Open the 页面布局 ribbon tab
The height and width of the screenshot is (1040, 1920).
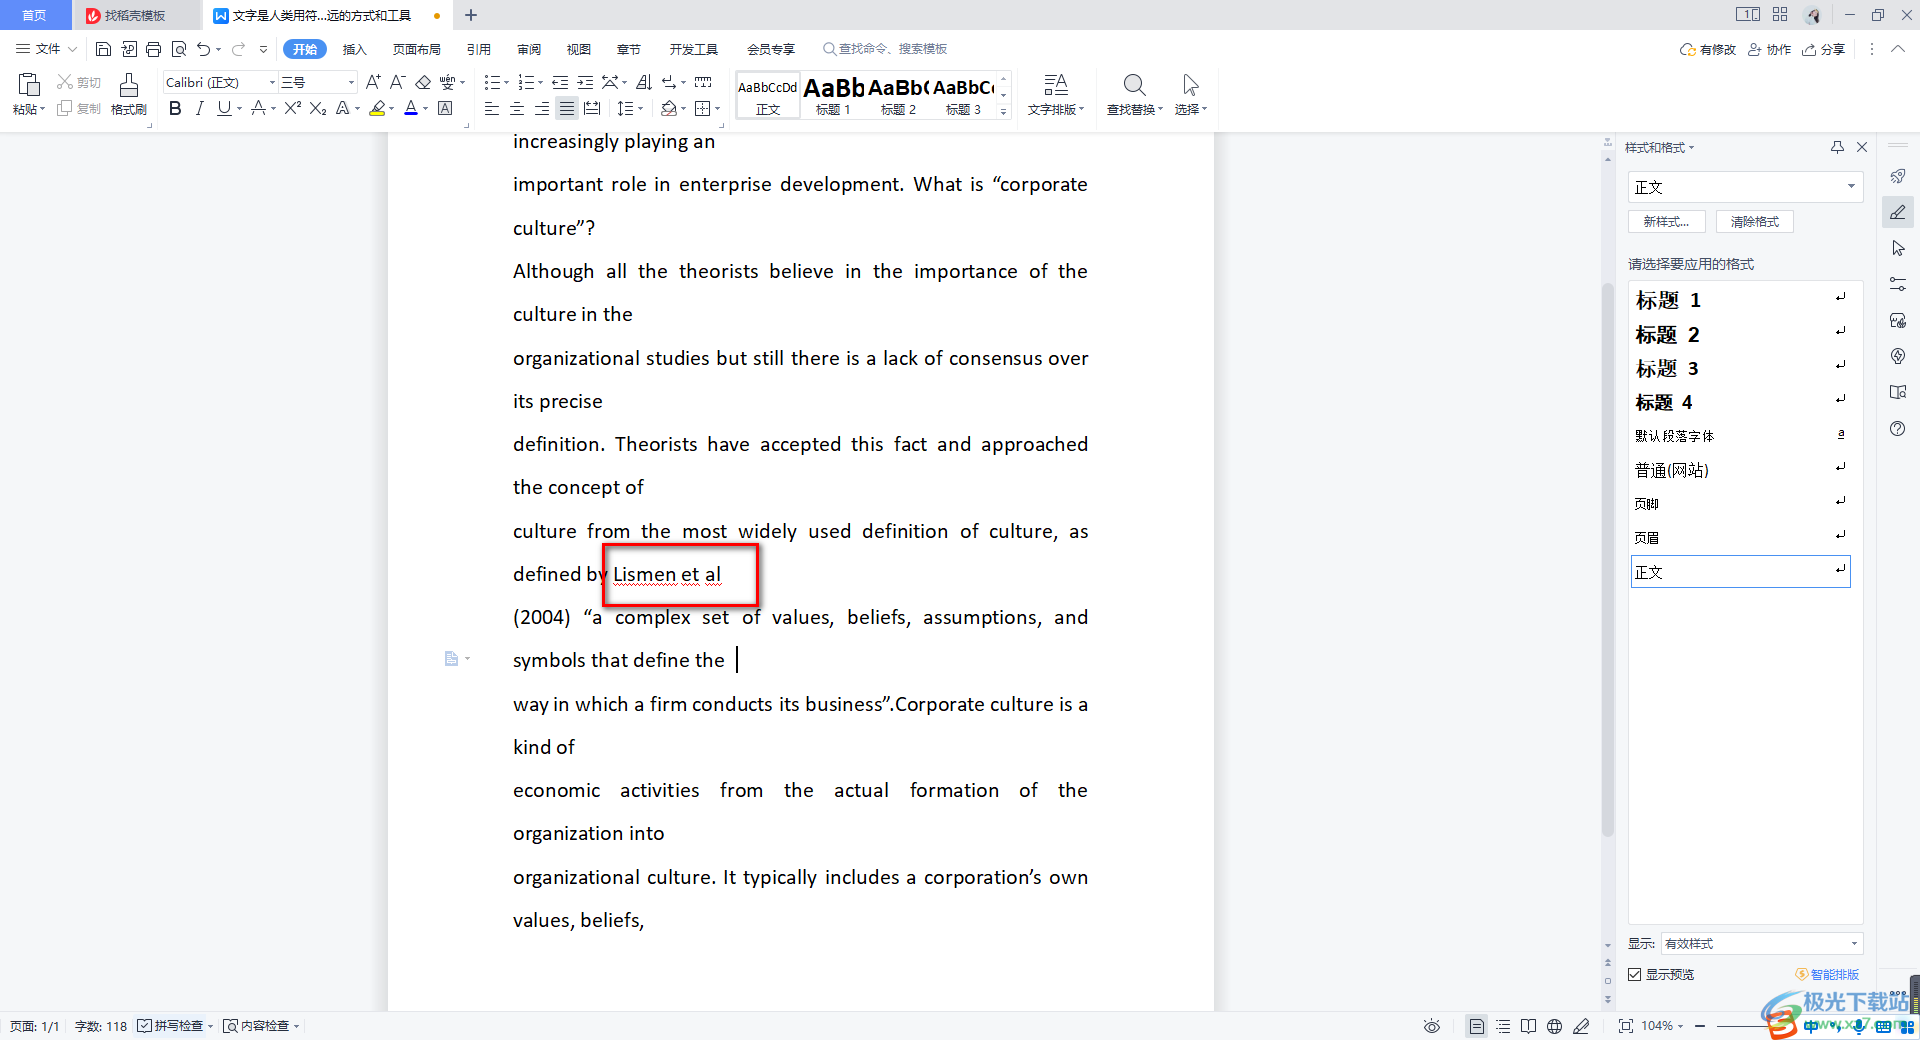[416, 49]
